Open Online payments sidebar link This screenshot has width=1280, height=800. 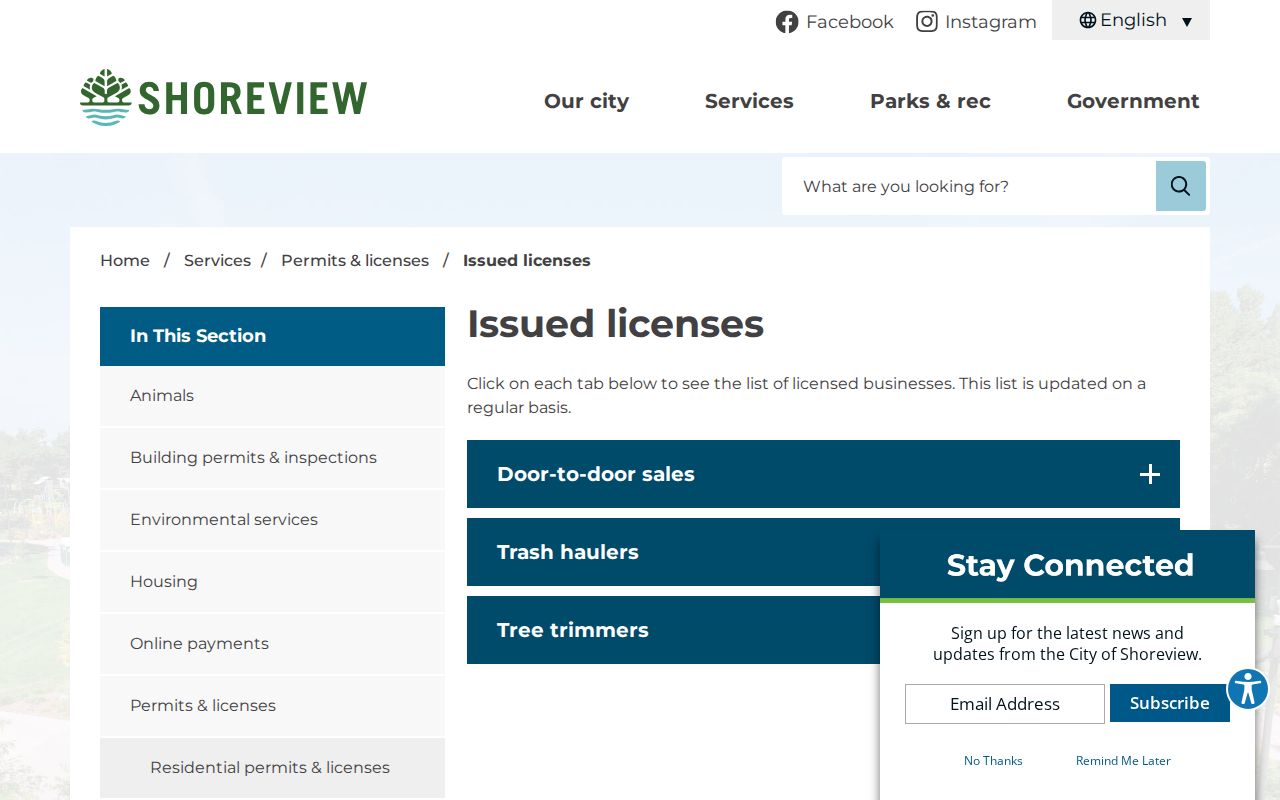click(272, 644)
